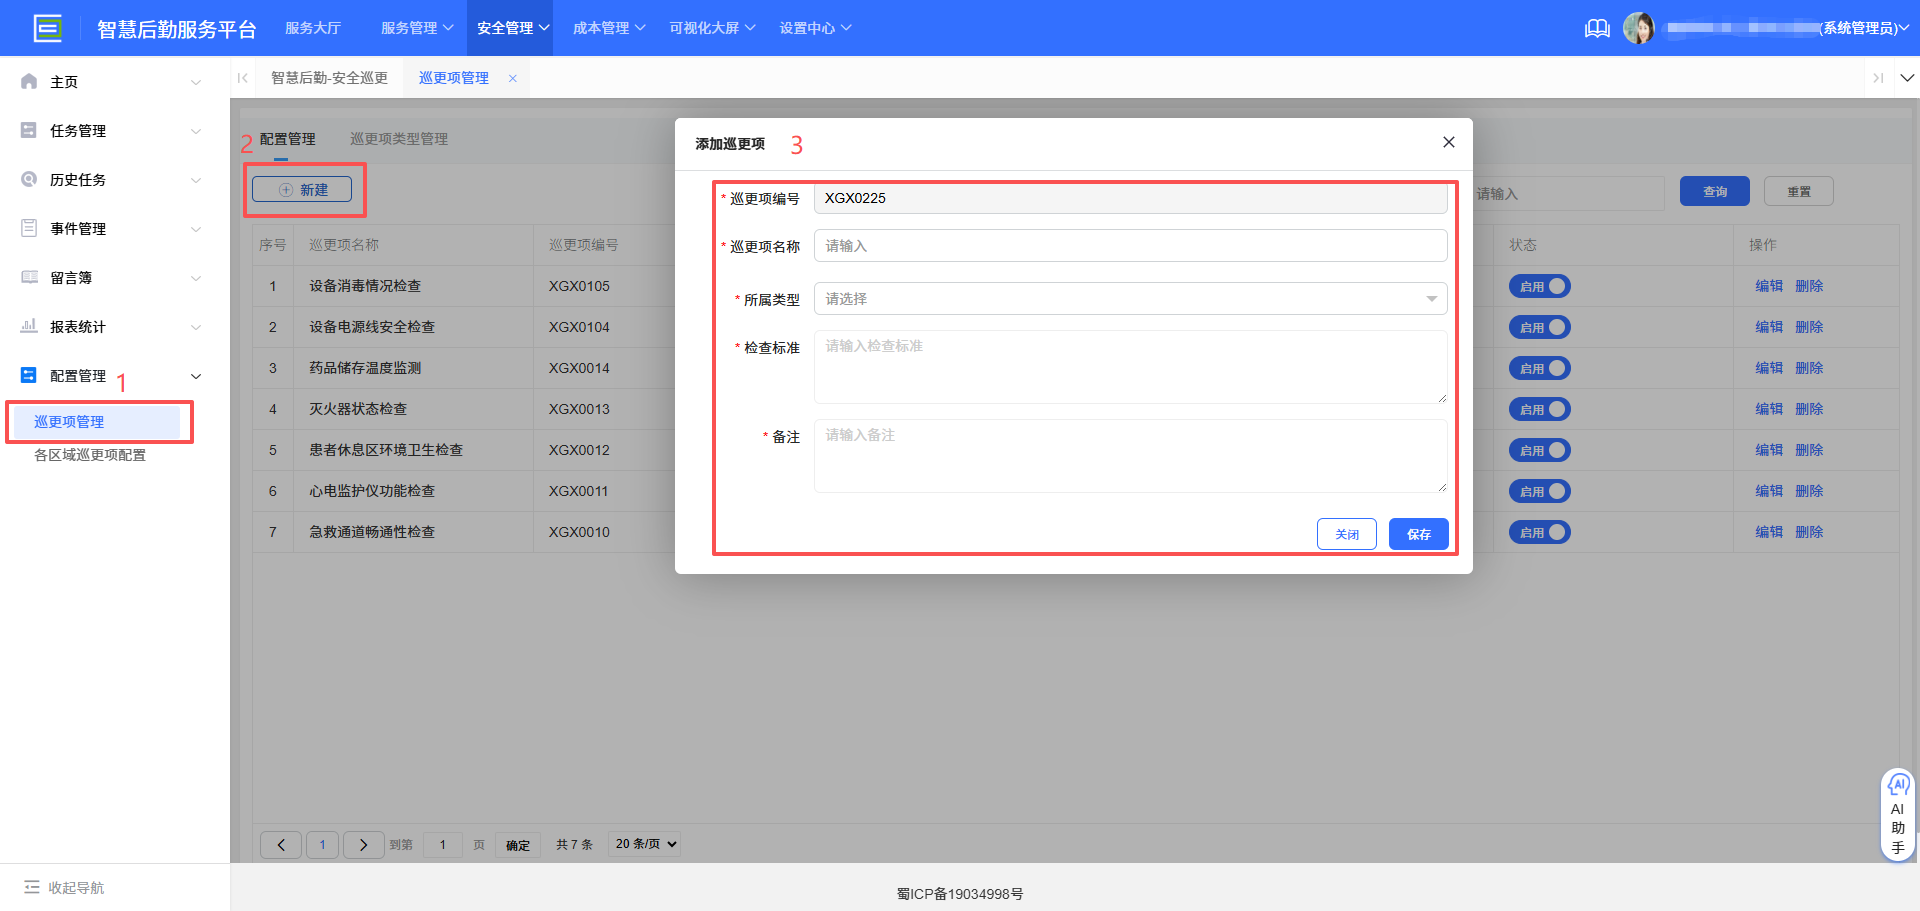Image resolution: width=1920 pixels, height=911 pixels.
Task: Select the 留言簿 message board icon
Action: pyautogui.click(x=28, y=277)
